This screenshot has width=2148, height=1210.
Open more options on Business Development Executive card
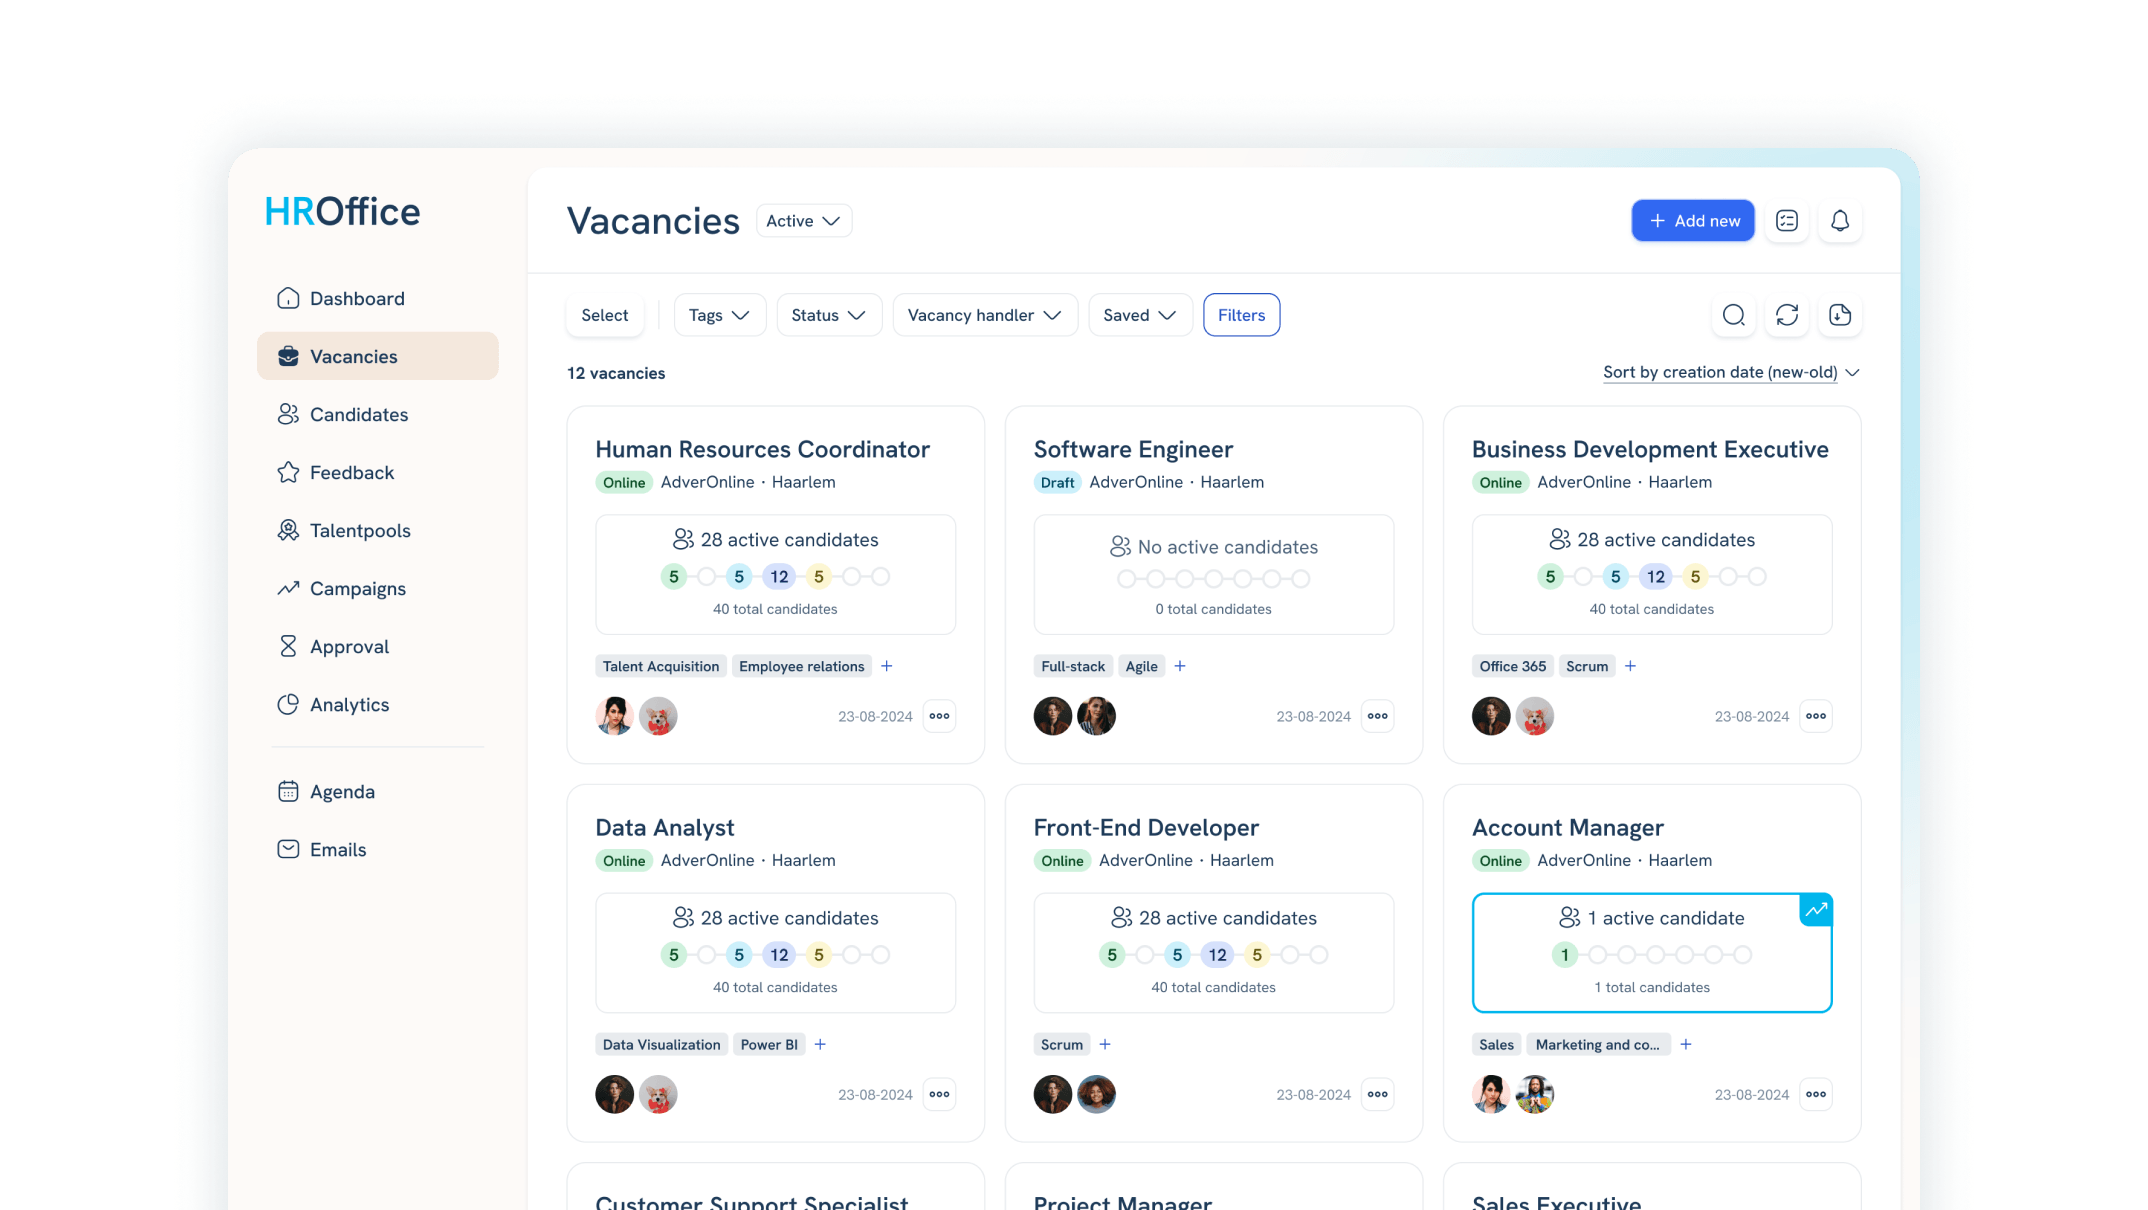(1816, 716)
